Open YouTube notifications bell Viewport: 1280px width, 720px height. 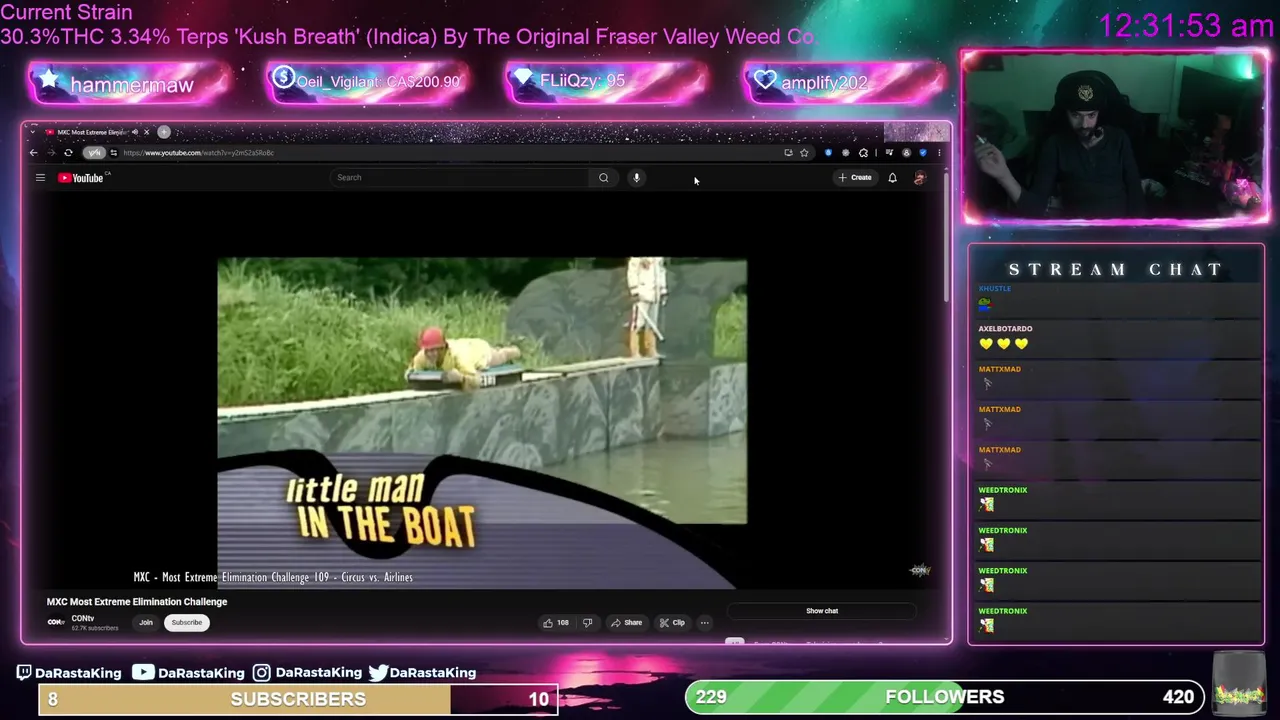pos(892,178)
